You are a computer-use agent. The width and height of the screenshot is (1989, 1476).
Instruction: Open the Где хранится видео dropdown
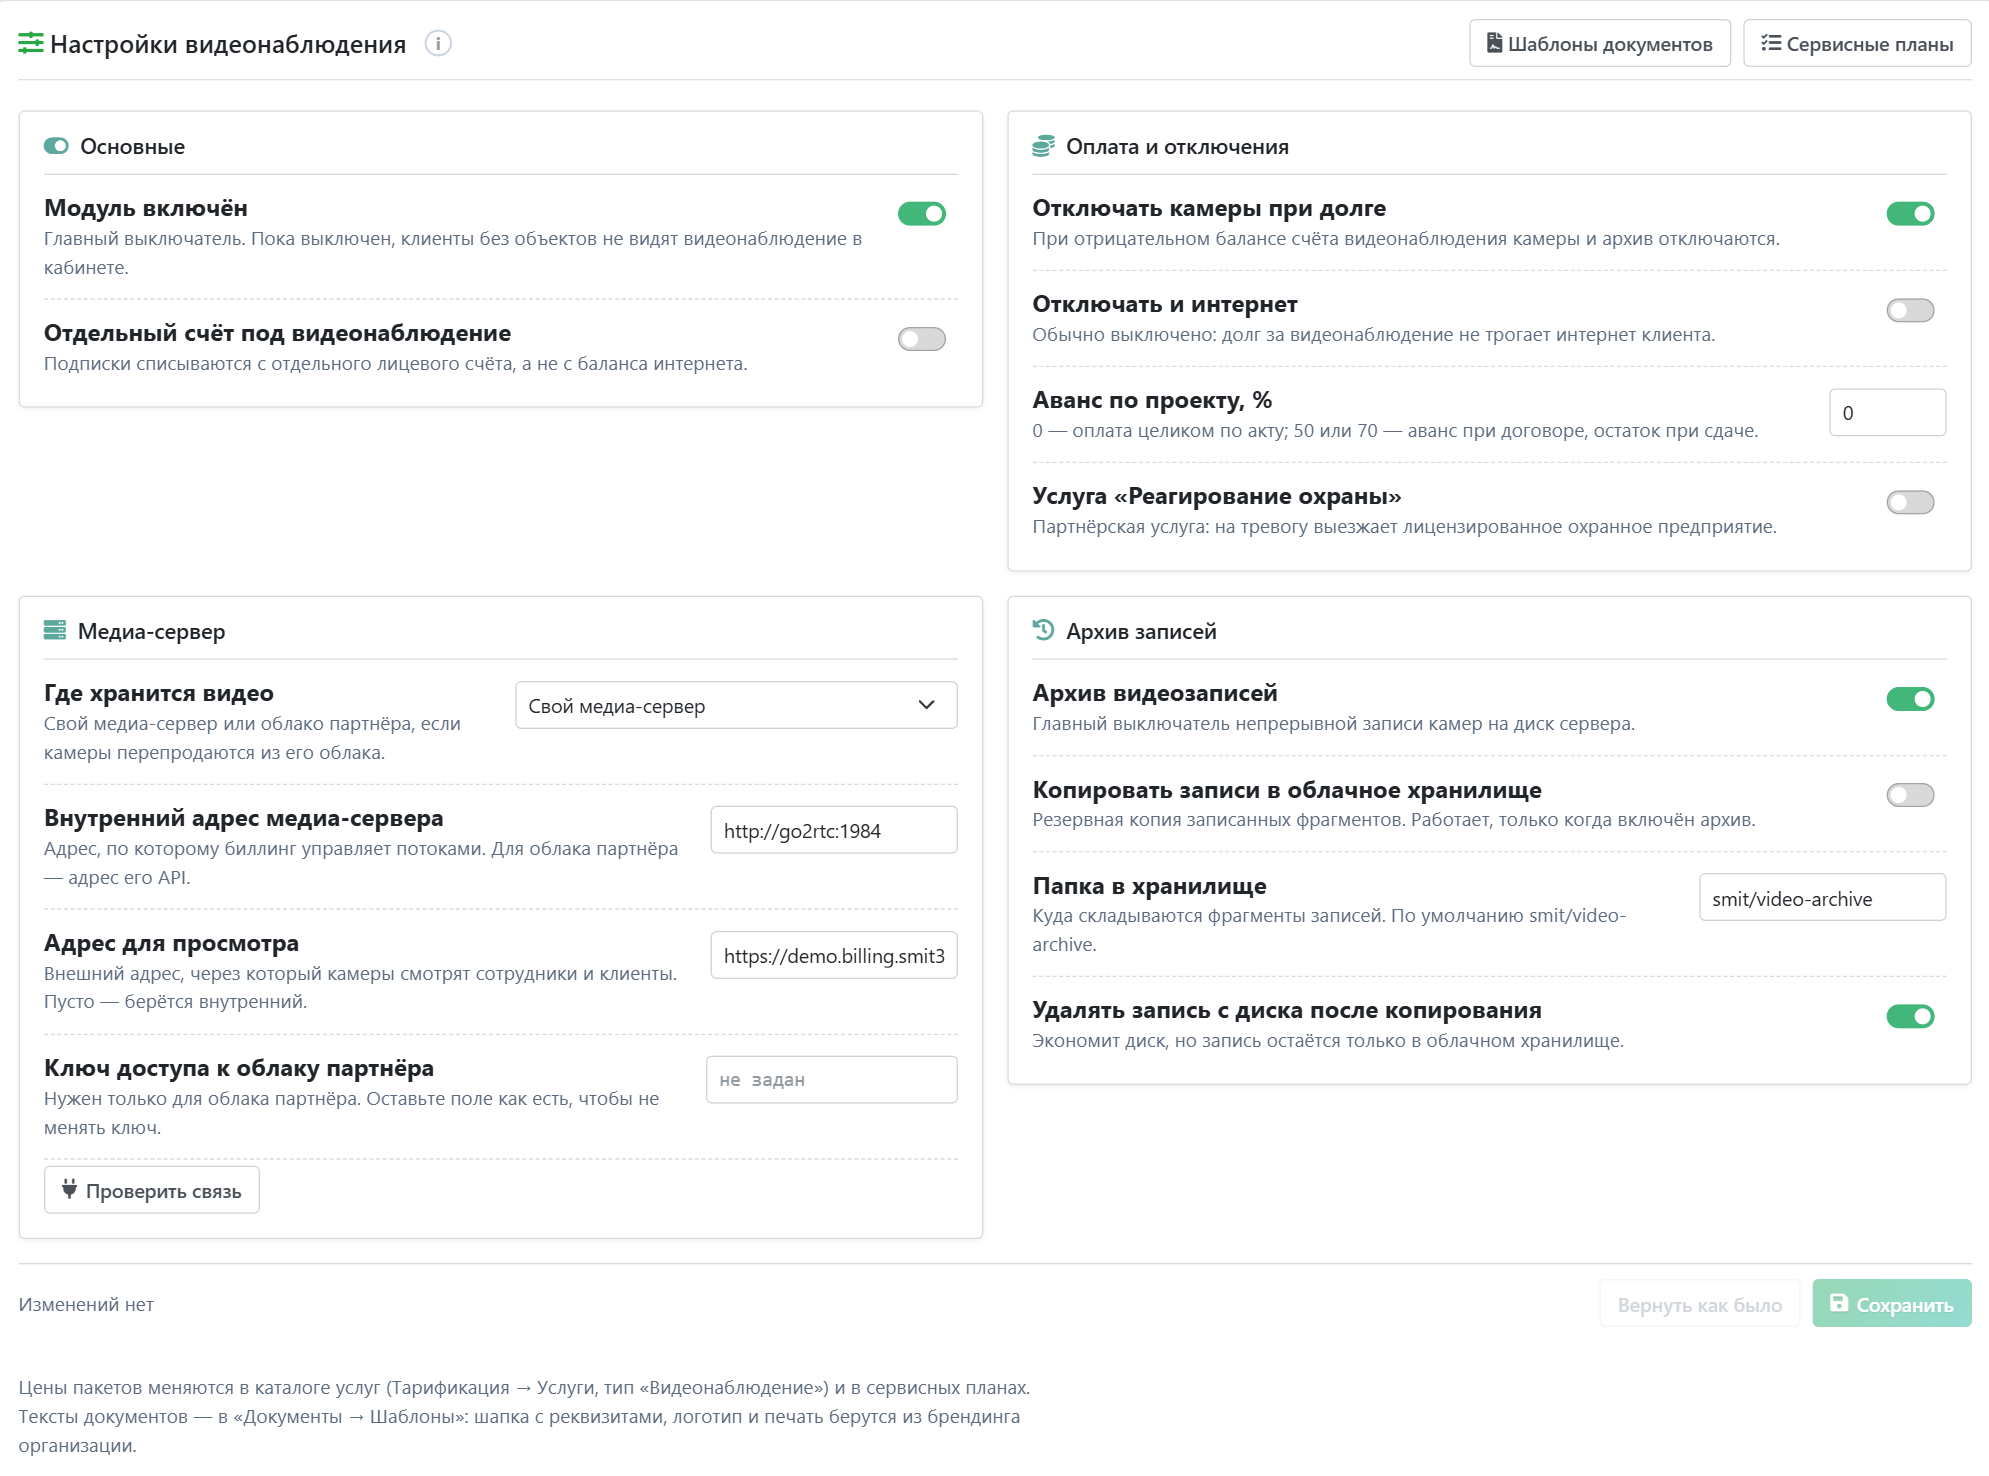[x=736, y=706]
